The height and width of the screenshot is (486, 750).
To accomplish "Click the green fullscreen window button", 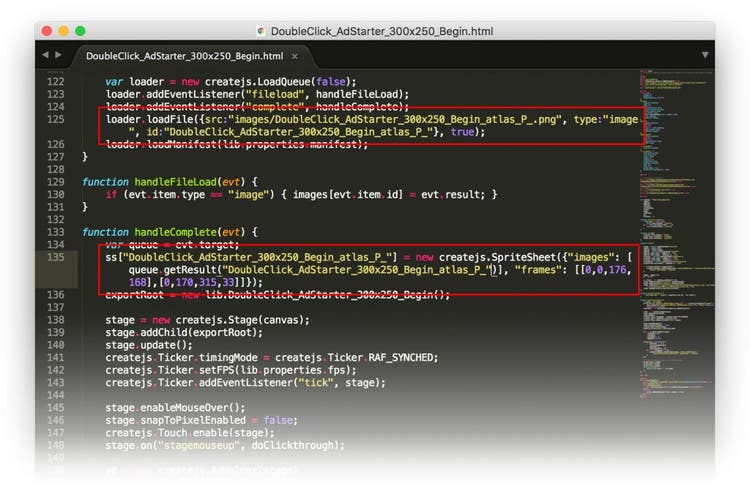I will coord(80,31).
